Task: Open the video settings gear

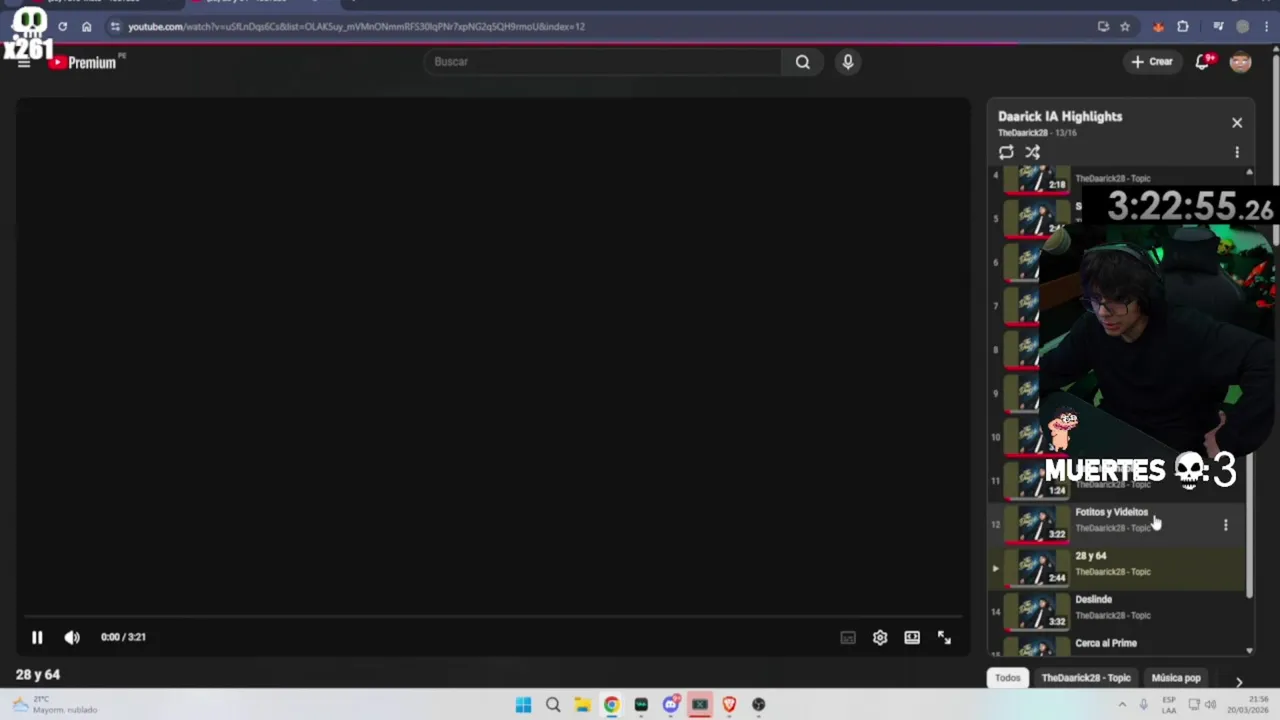Action: coord(880,638)
